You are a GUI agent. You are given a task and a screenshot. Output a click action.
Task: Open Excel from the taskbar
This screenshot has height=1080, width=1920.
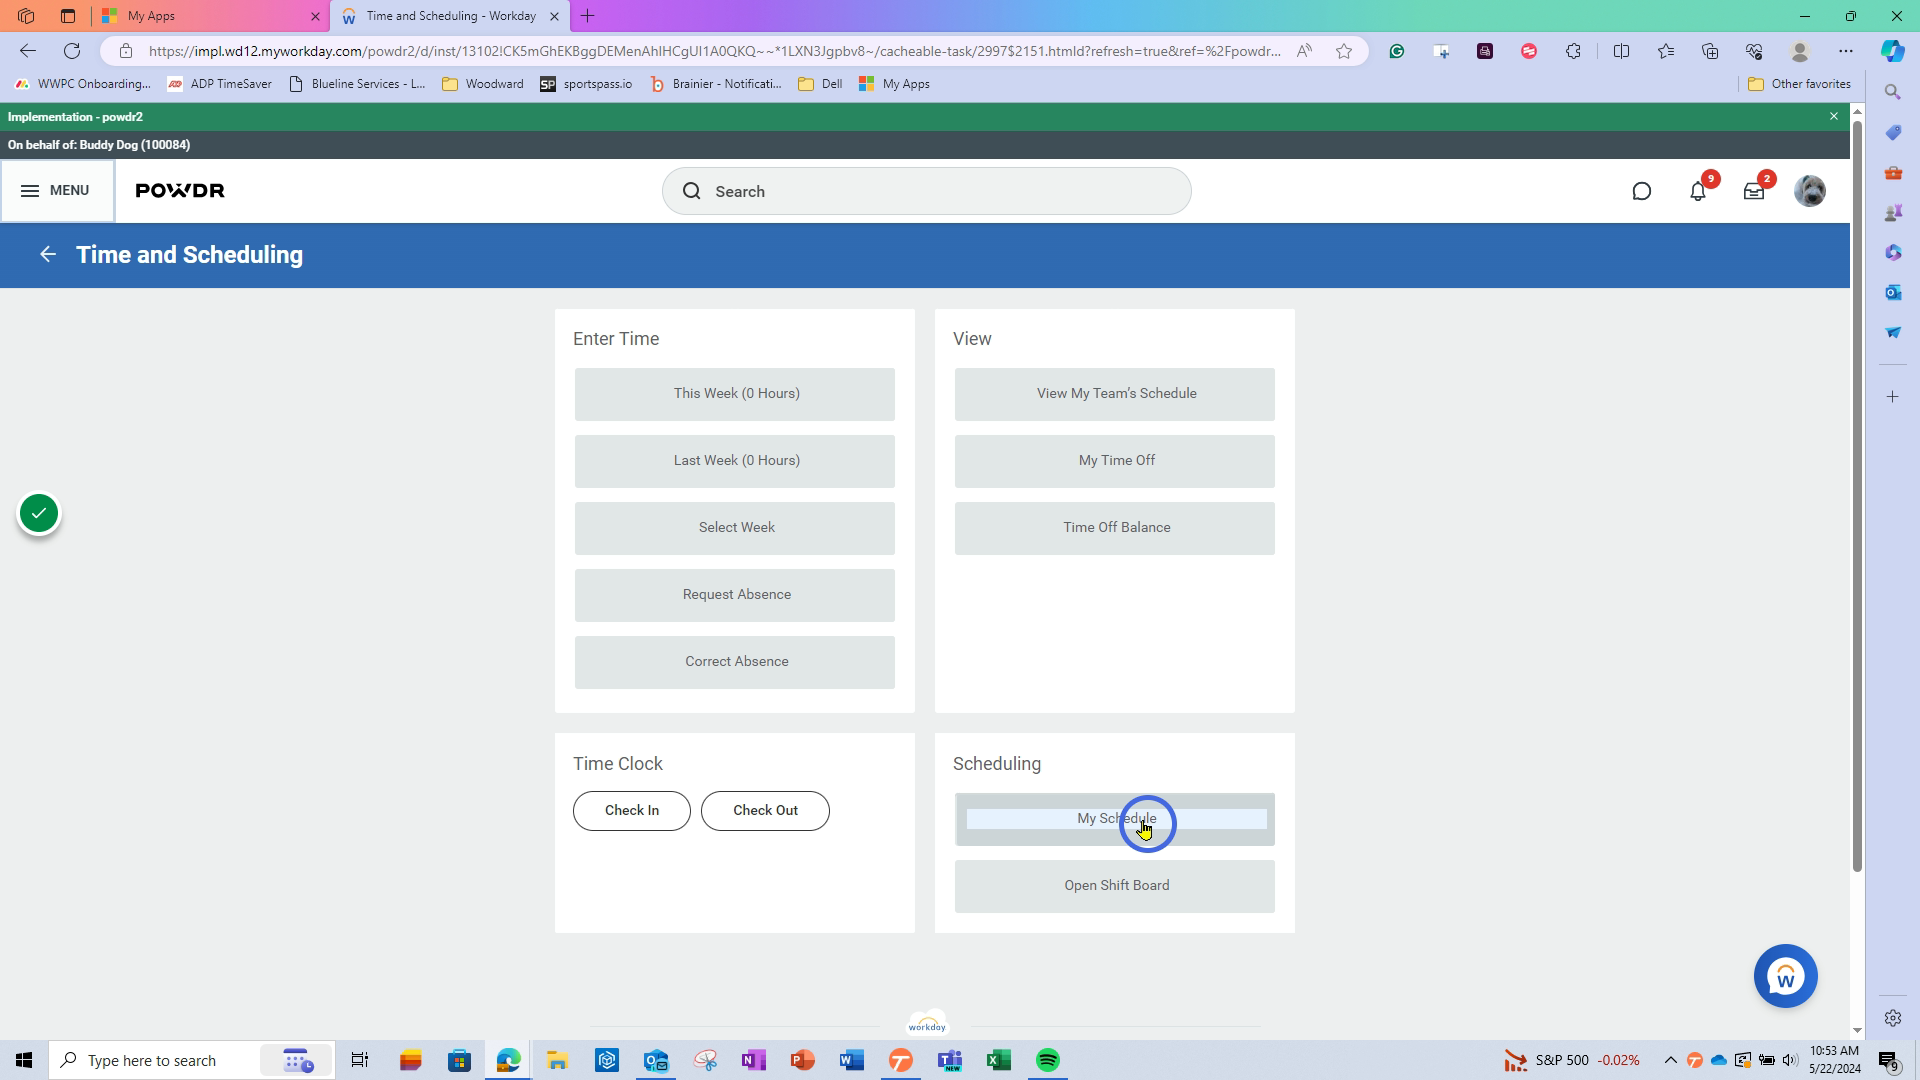click(x=999, y=1060)
